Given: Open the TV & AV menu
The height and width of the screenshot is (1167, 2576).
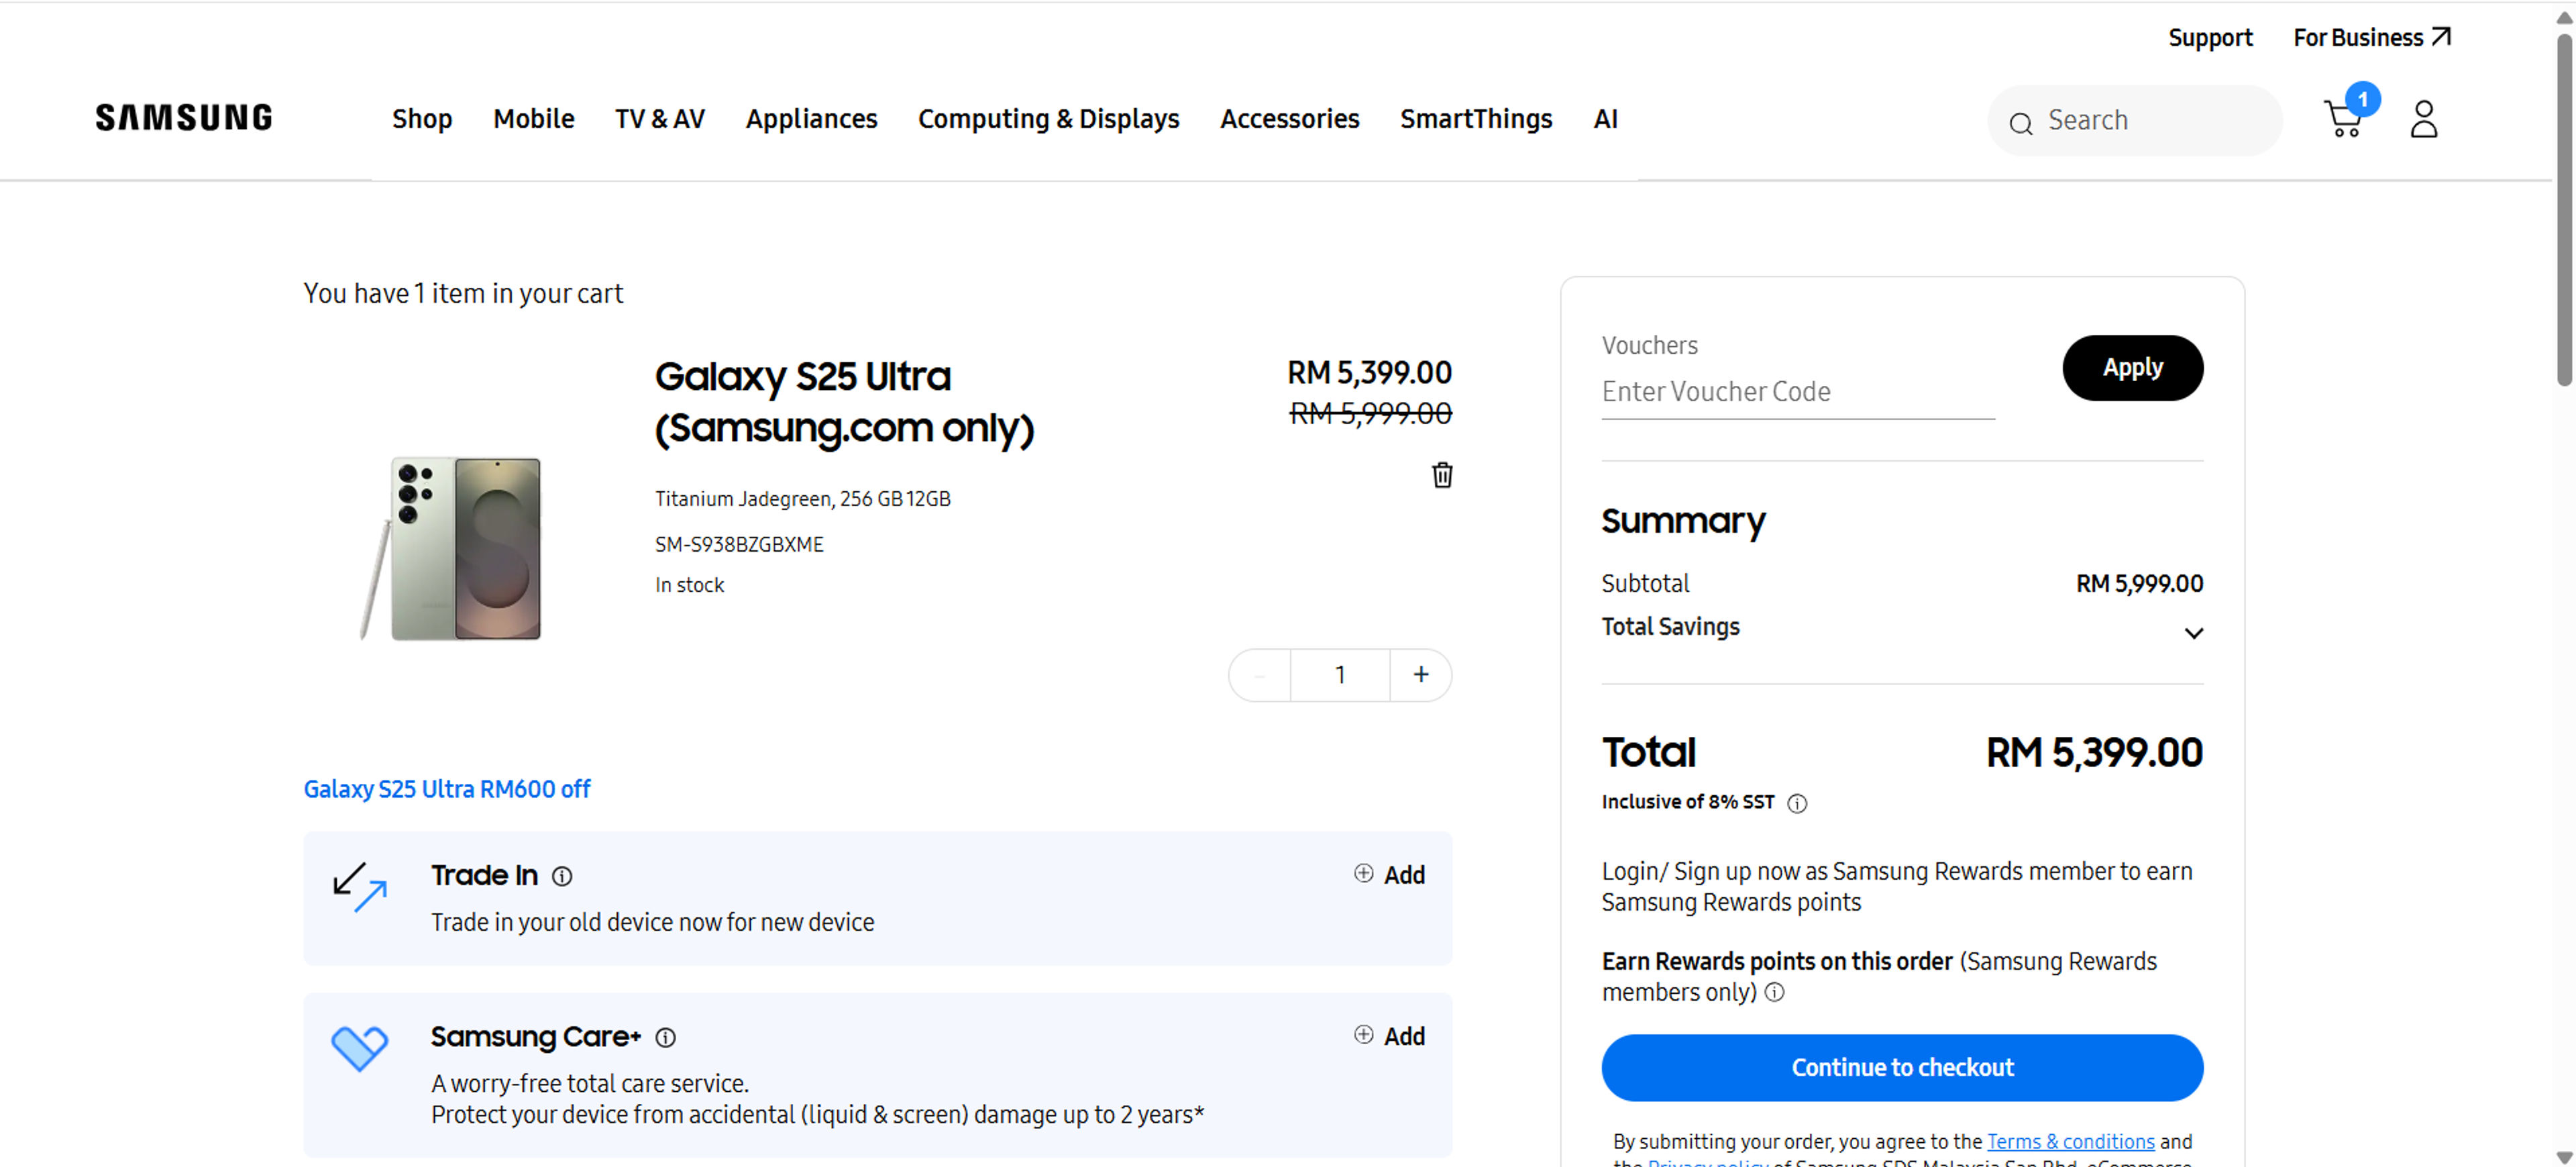Looking at the screenshot, I should click(x=660, y=119).
